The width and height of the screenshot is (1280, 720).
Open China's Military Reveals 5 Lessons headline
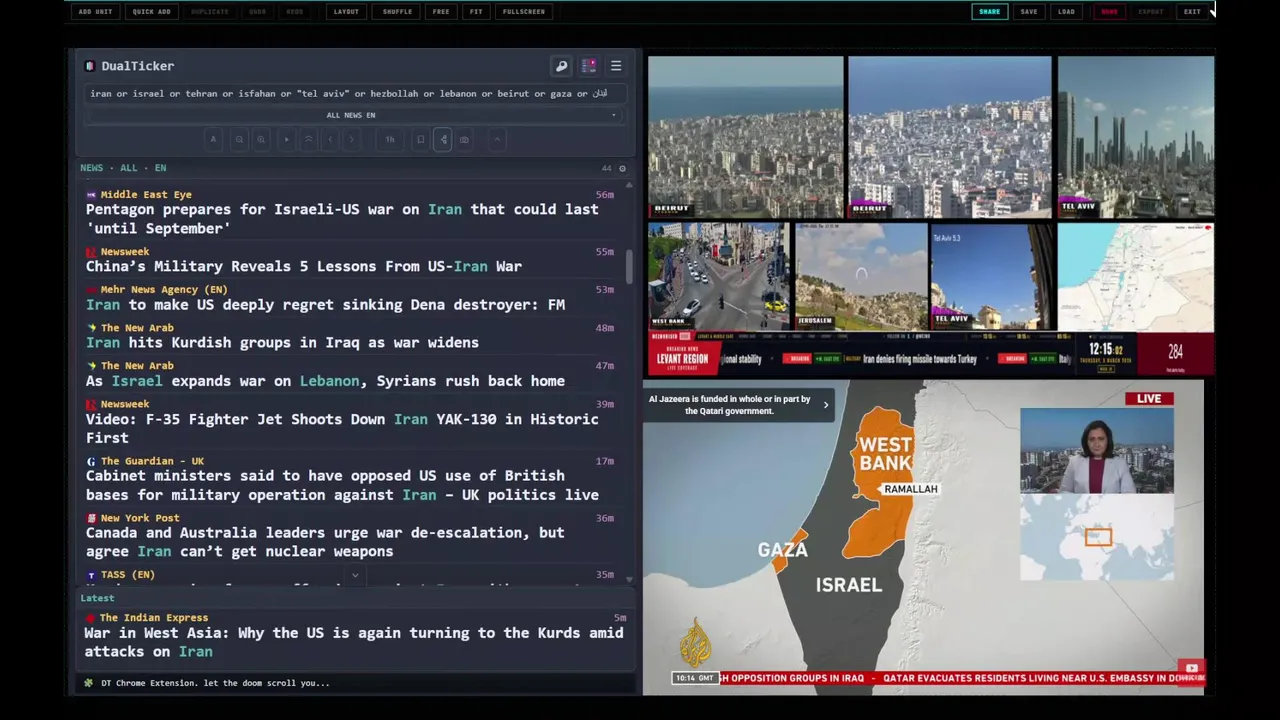tap(304, 266)
